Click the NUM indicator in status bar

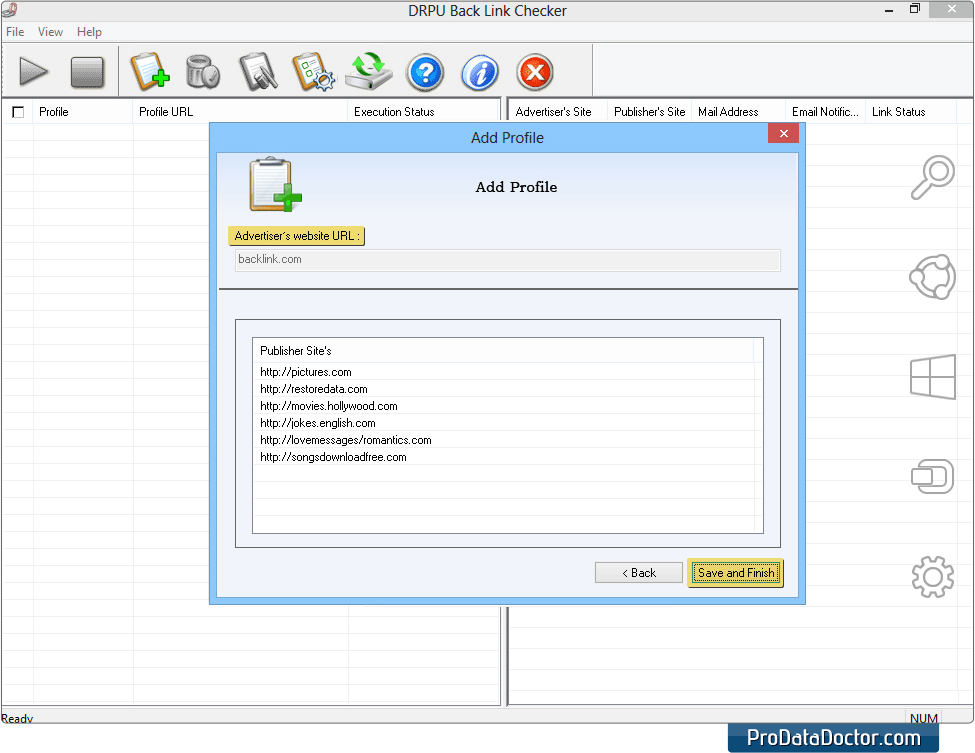click(923, 718)
